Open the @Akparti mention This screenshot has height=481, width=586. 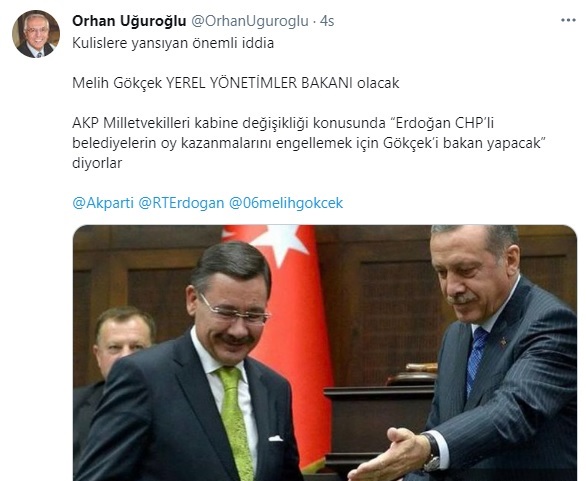pyautogui.click(x=103, y=203)
